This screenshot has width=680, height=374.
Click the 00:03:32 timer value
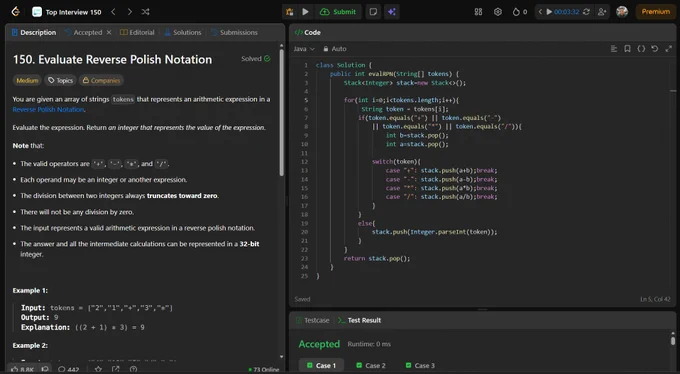click(x=566, y=12)
